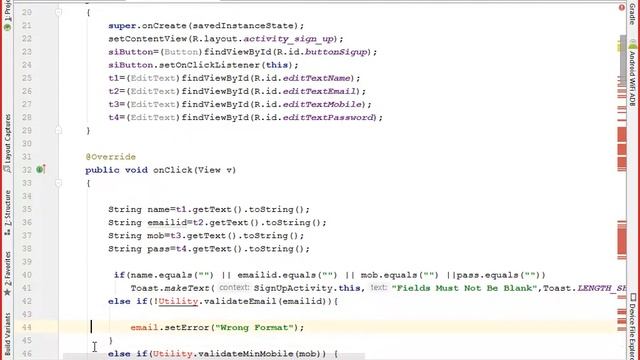Click the t4 assignment on line 28
Screen dimensions: 640x360
click(114, 117)
